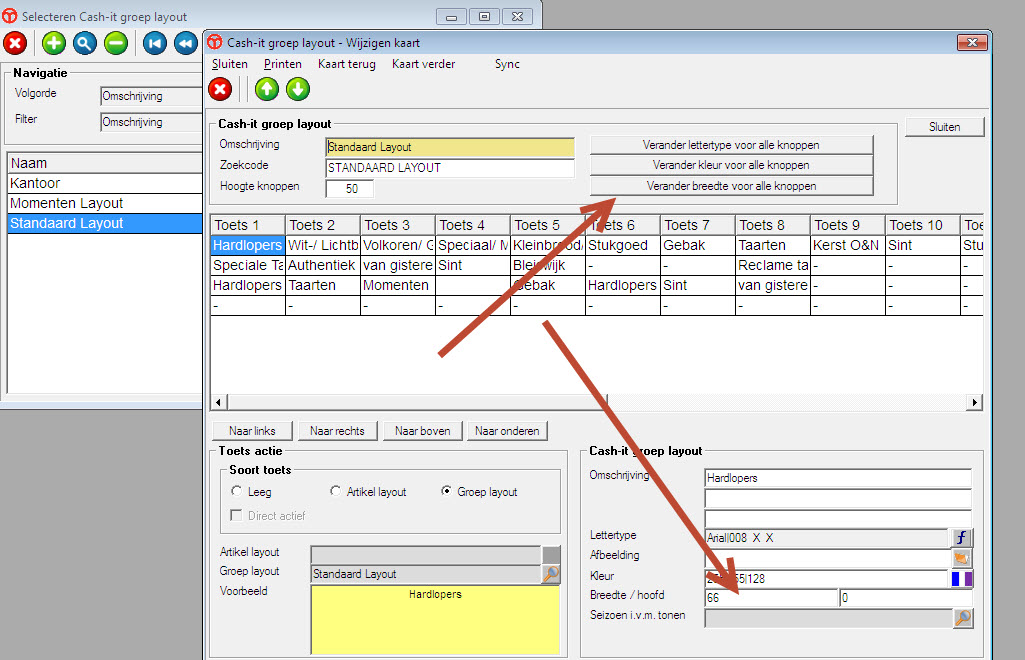Click the Lettertype field showing Arial|008
This screenshot has width=1025, height=660.
pyautogui.click(x=827, y=538)
